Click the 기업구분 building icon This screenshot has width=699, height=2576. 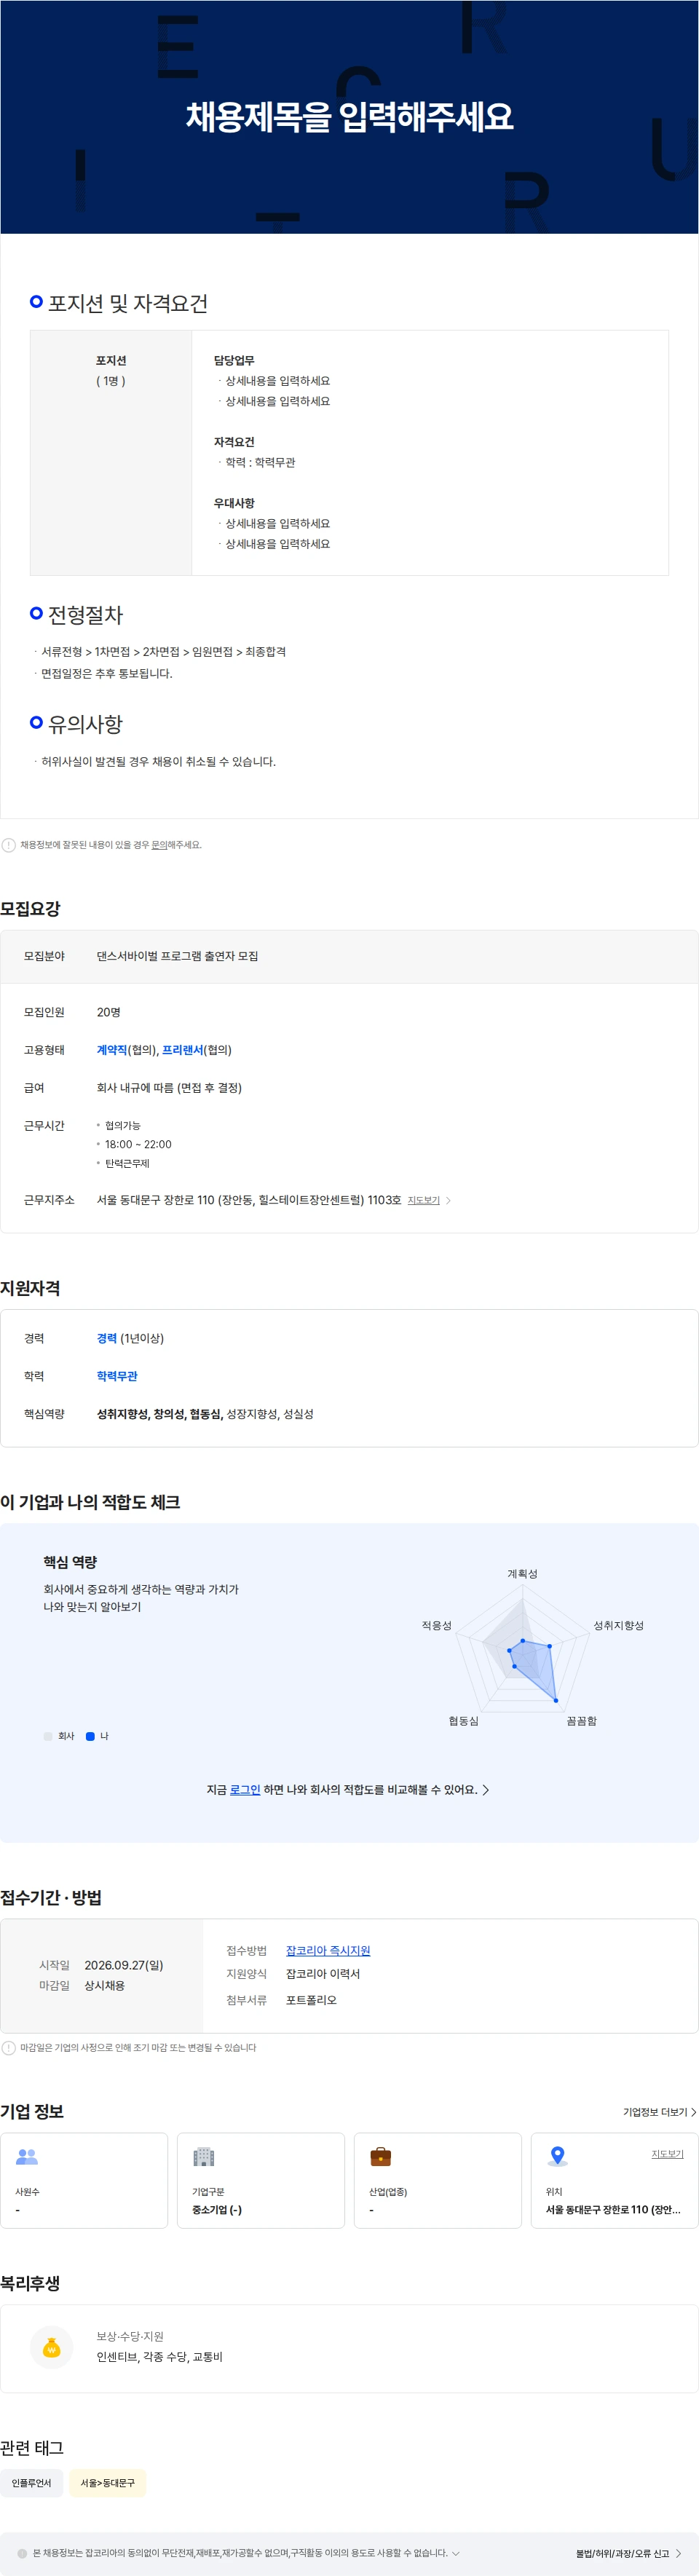coord(204,2157)
